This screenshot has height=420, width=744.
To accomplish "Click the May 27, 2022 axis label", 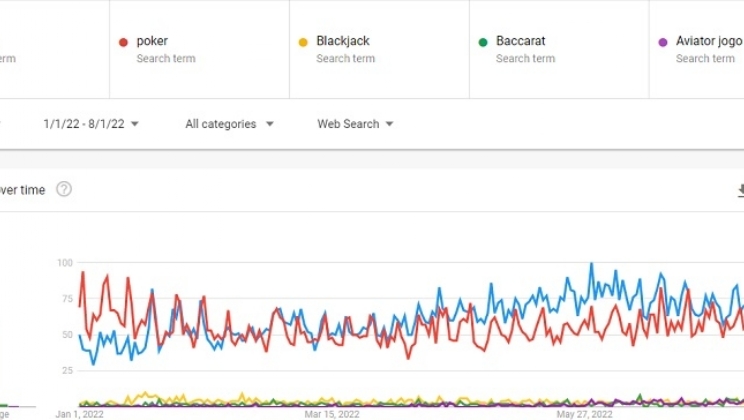I will click(584, 413).
